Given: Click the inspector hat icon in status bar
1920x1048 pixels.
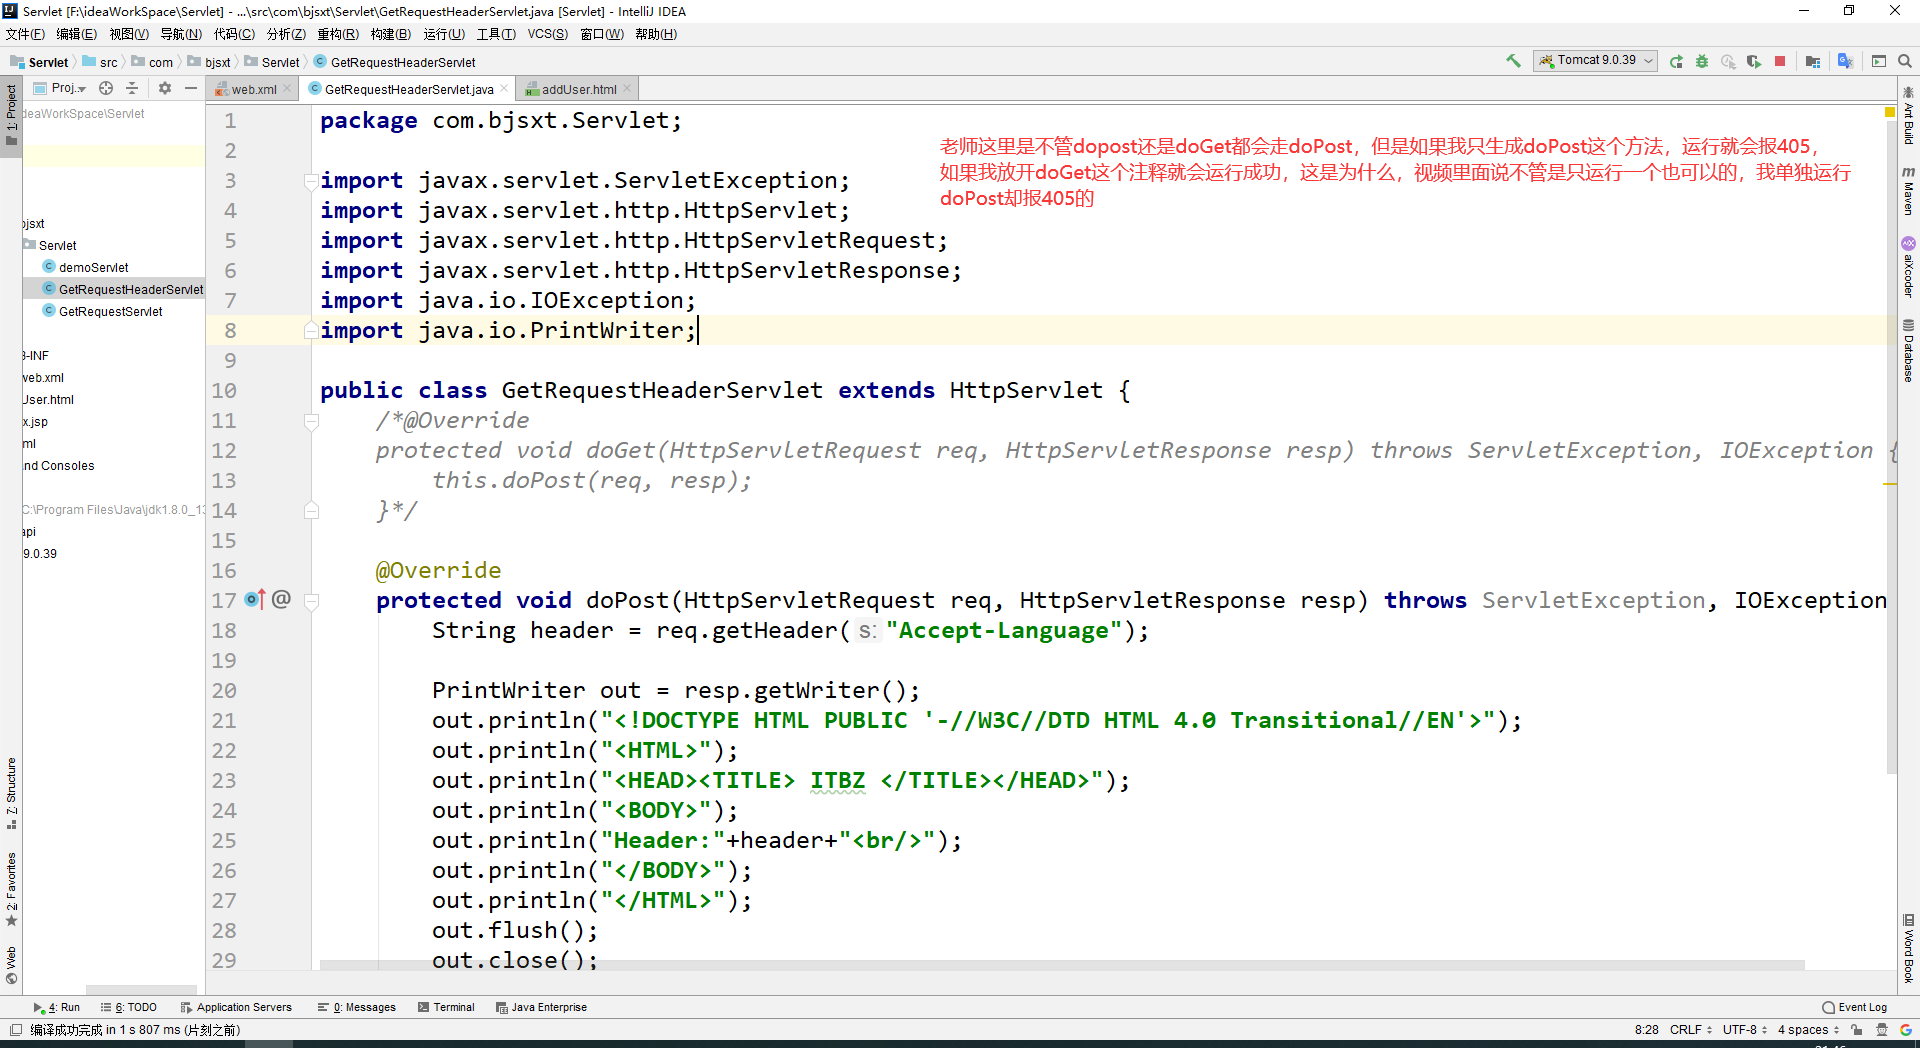Looking at the screenshot, I should pos(1882,1029).
